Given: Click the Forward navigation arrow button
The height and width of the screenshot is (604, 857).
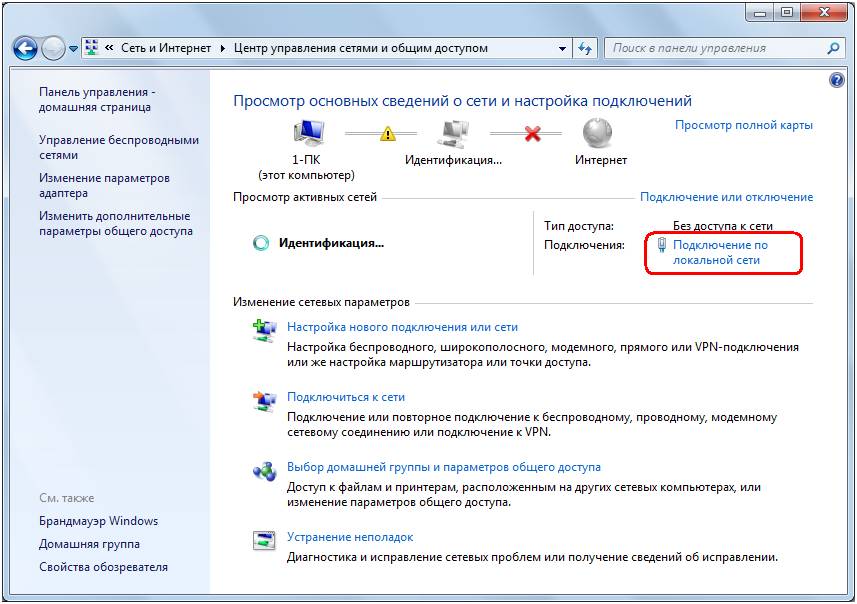Looking at the screenshot, I should (54, 49).
